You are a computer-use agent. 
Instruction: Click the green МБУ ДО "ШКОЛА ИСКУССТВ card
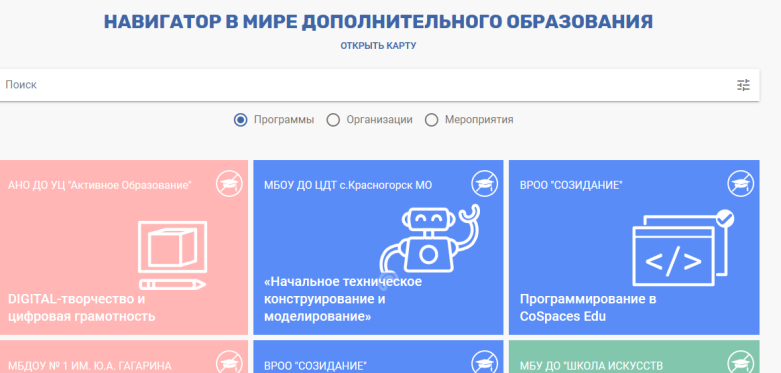click(634, 357)
